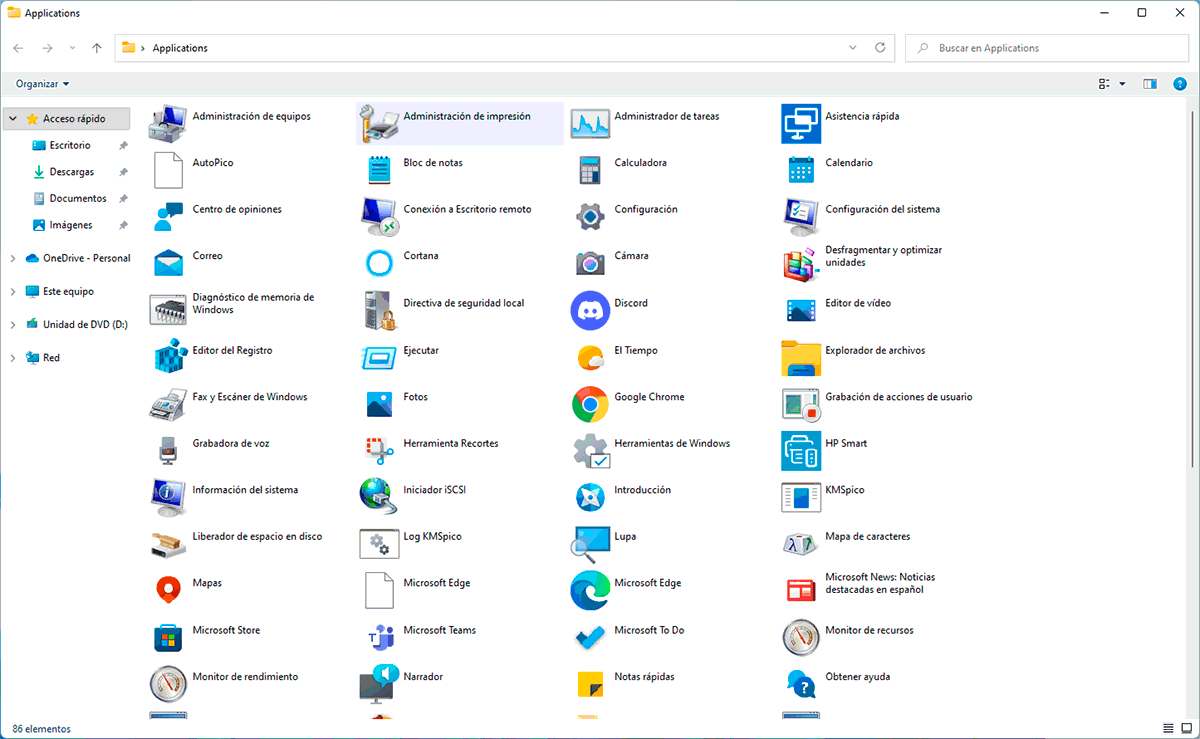Select the Bloc de notas icon
1200x739 pixels.
pos(379,170)
